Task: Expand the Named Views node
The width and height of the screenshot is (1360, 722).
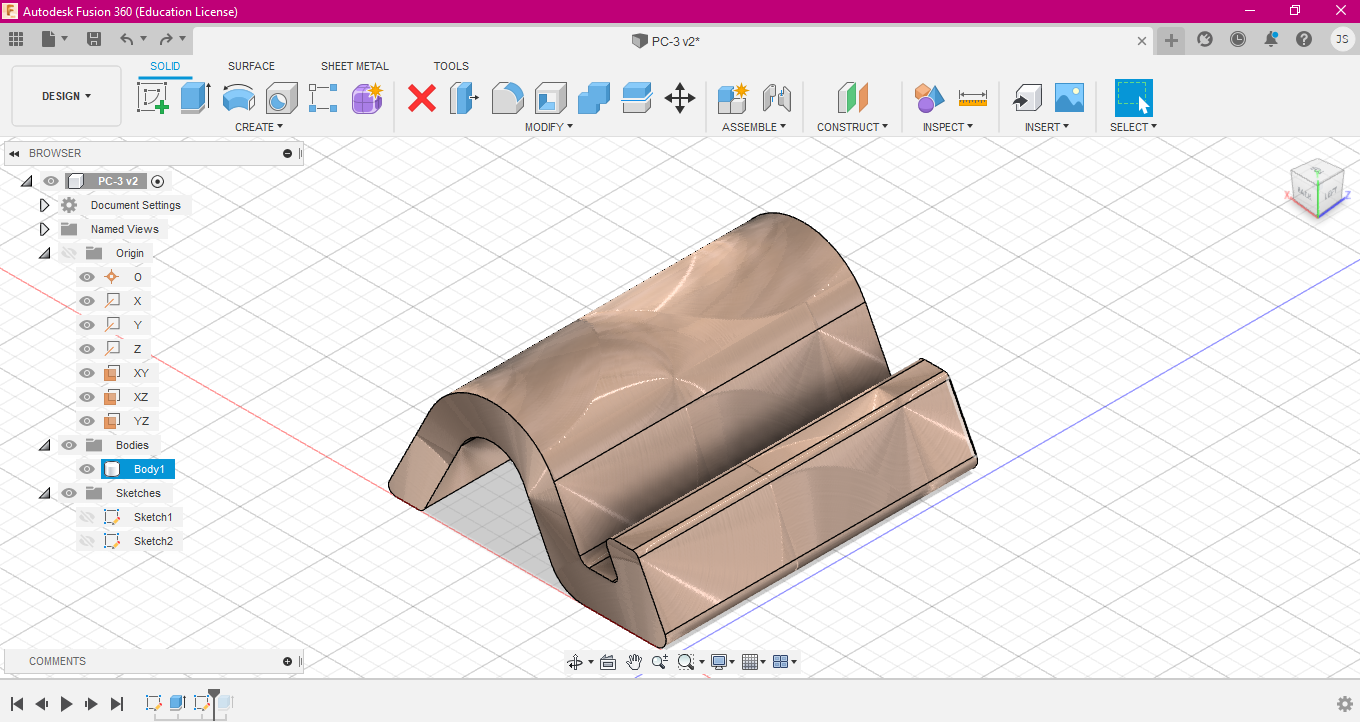Action: (x=44, y=229)
